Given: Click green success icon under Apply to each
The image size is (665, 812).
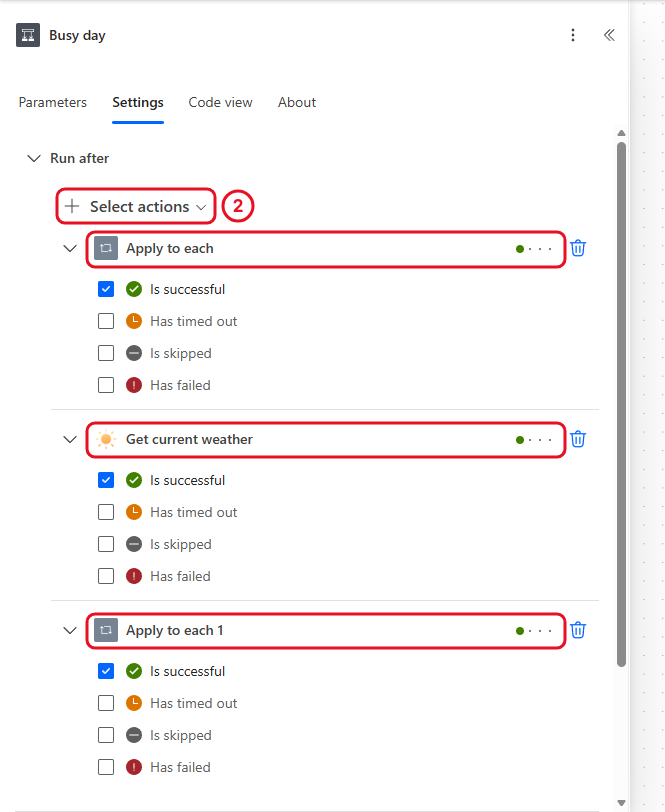Looking at the screenshot, I should pyautogui.click(x=134, y=289).
